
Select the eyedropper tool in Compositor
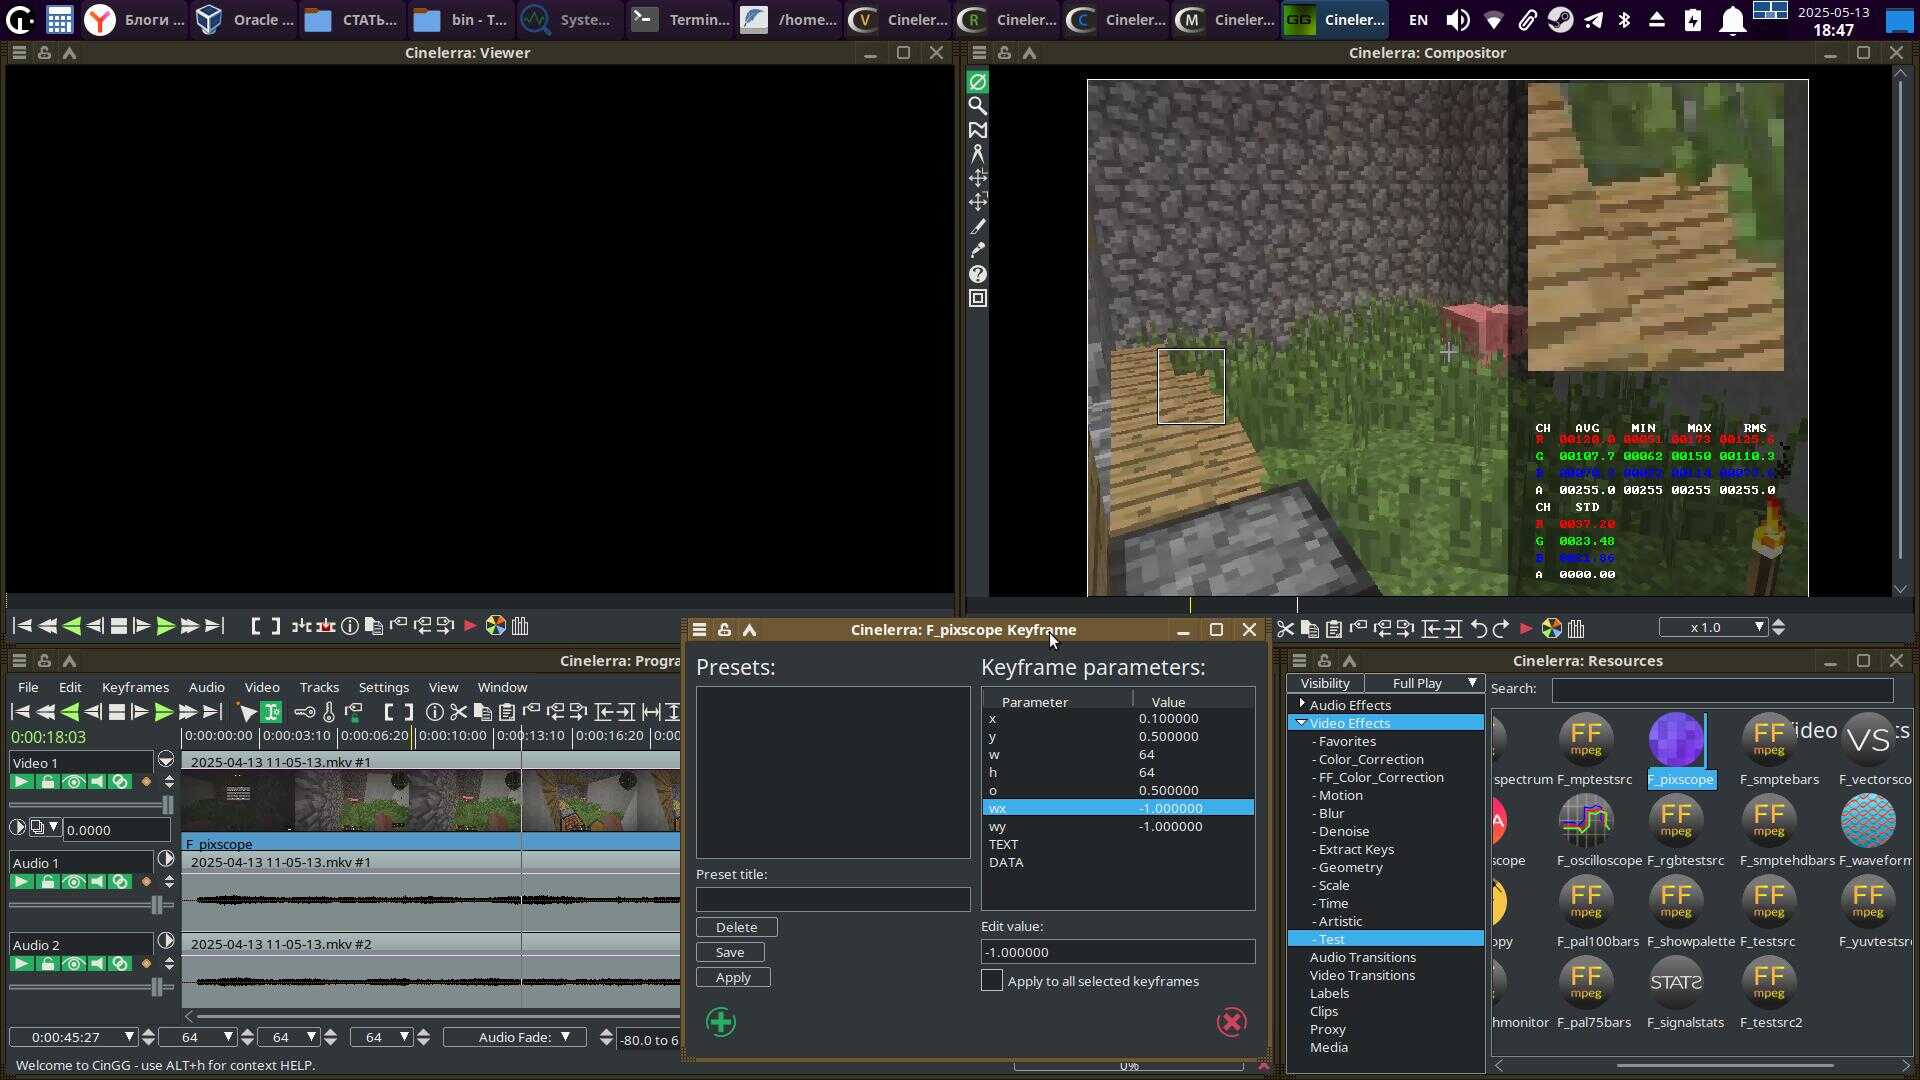pos(978,250)
